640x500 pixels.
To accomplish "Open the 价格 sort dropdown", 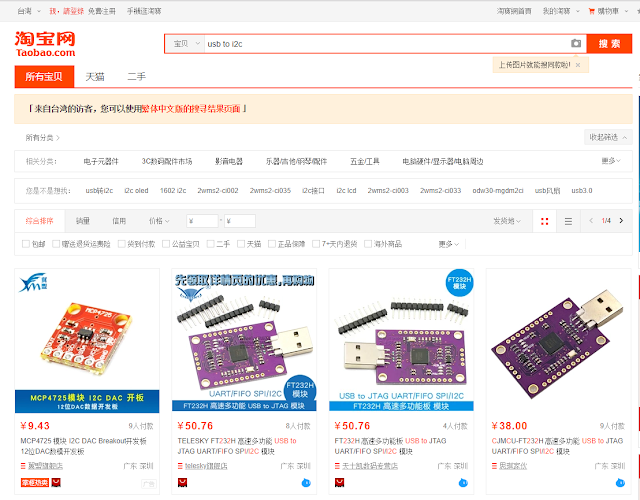I will (x=159, y=221).
